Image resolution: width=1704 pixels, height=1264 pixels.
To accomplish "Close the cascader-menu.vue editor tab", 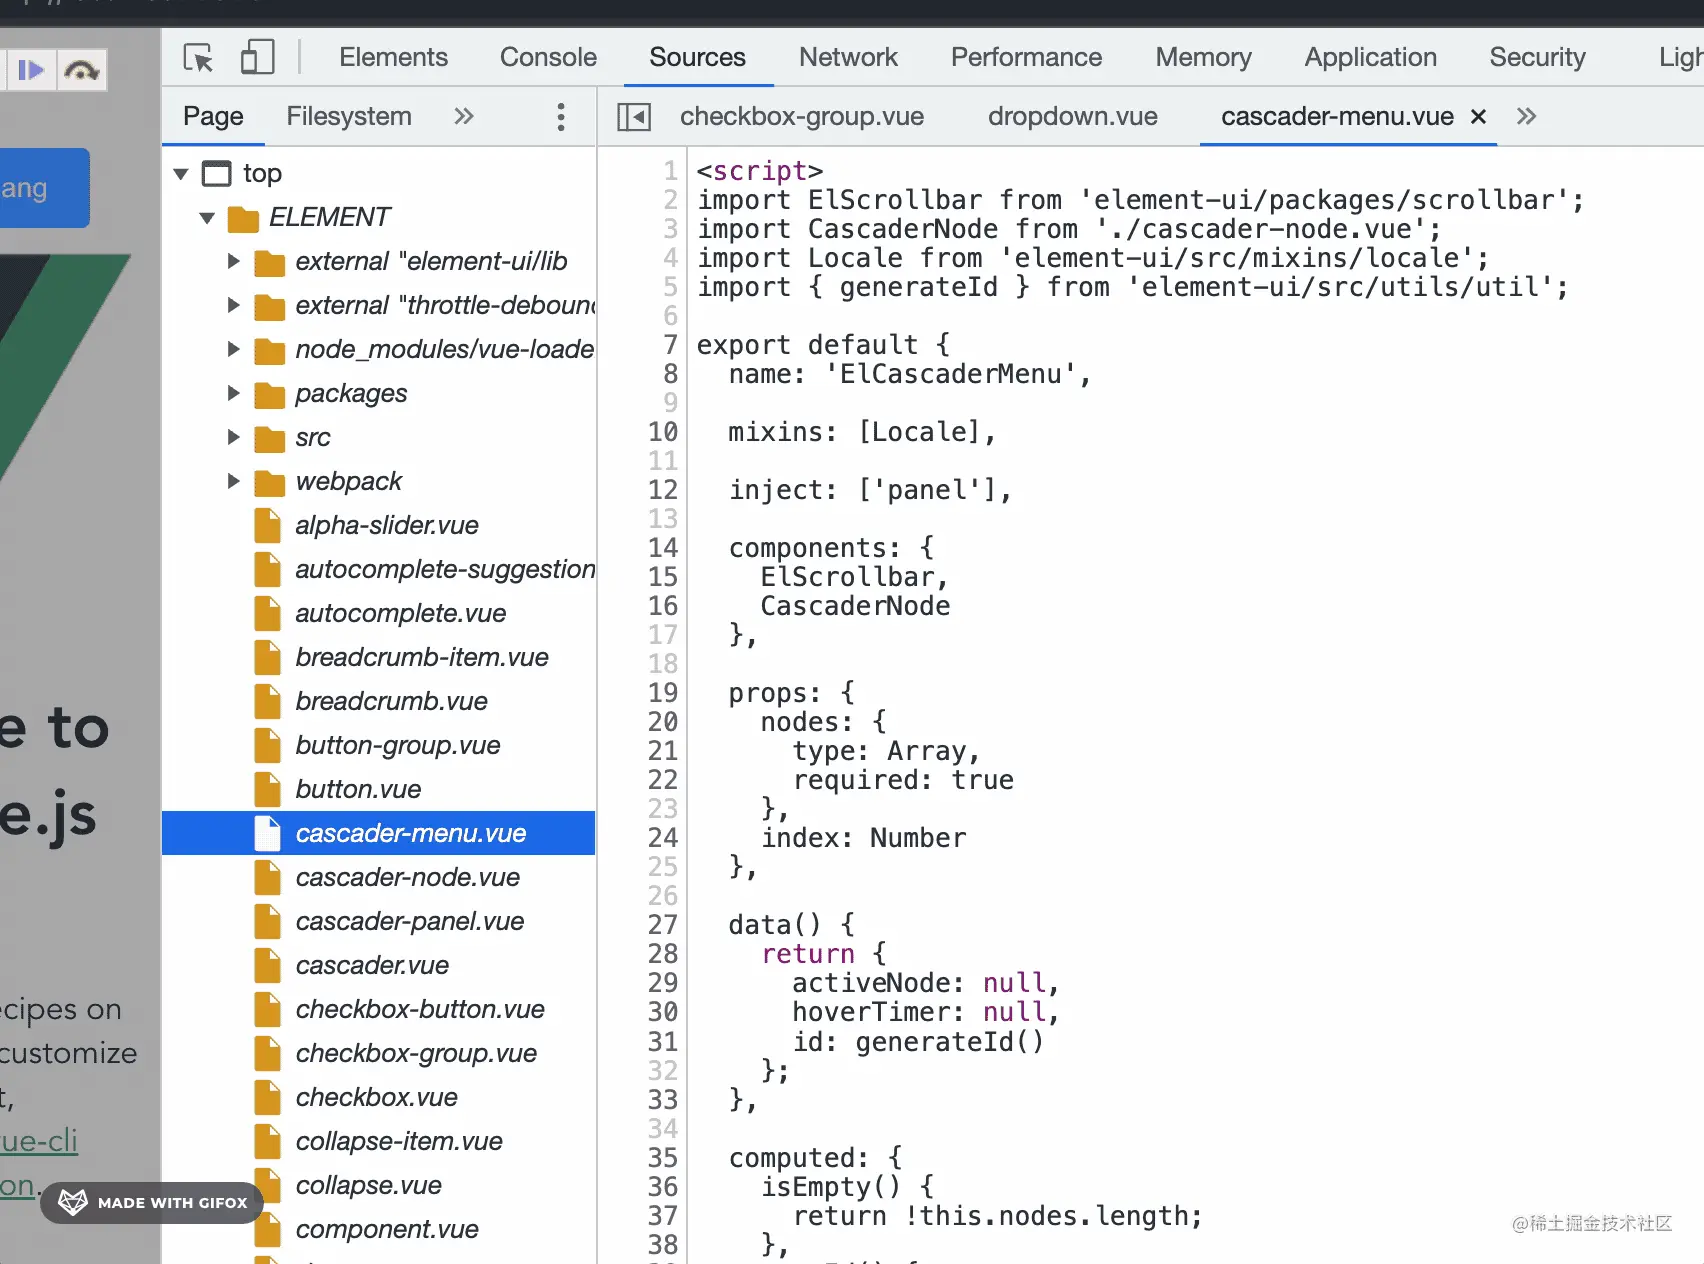I will click(x=1478, y=117).
